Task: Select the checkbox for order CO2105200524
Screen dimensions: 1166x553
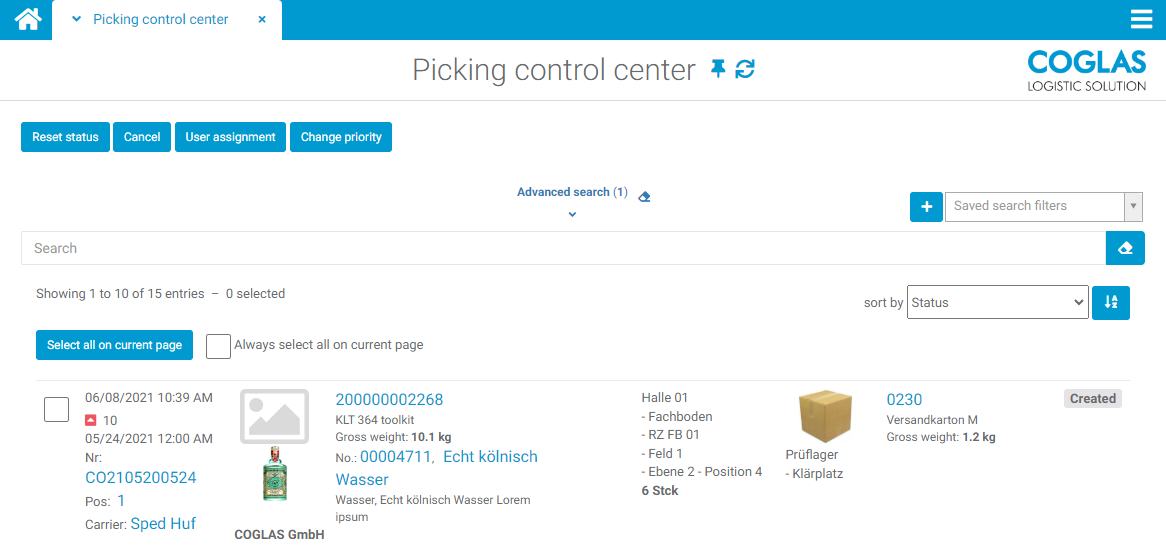Action: click(x=57, y=409)
